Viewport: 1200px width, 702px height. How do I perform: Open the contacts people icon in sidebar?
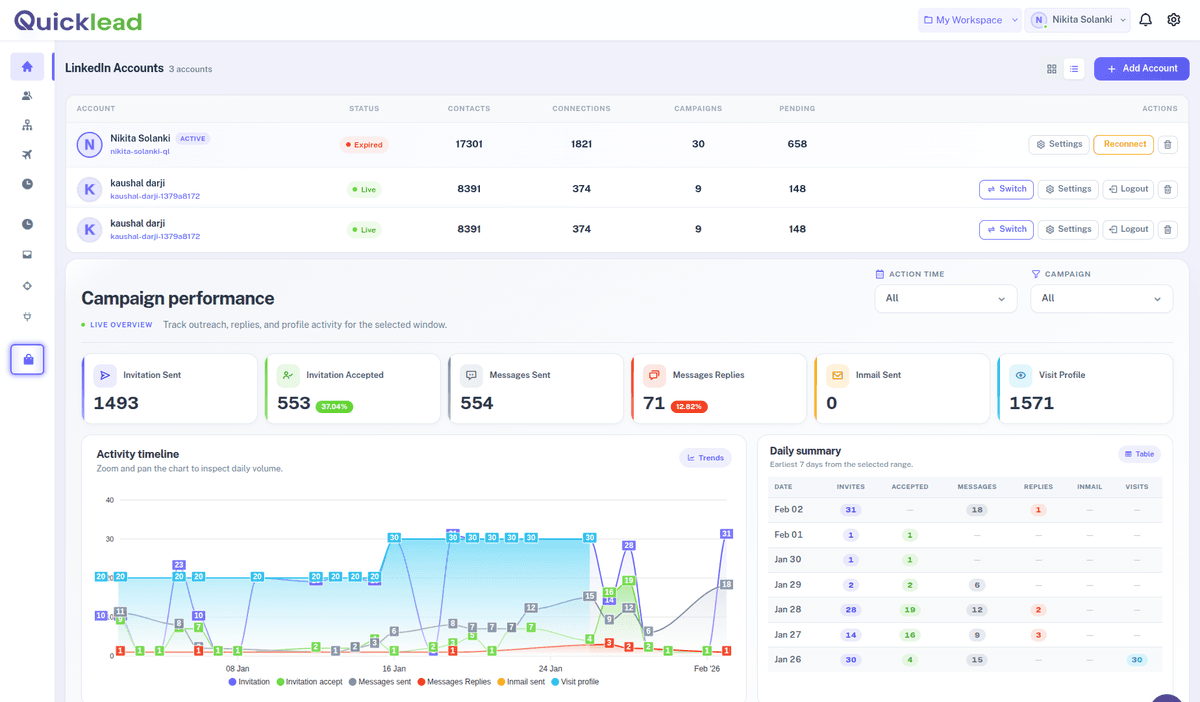coord(27,96)
